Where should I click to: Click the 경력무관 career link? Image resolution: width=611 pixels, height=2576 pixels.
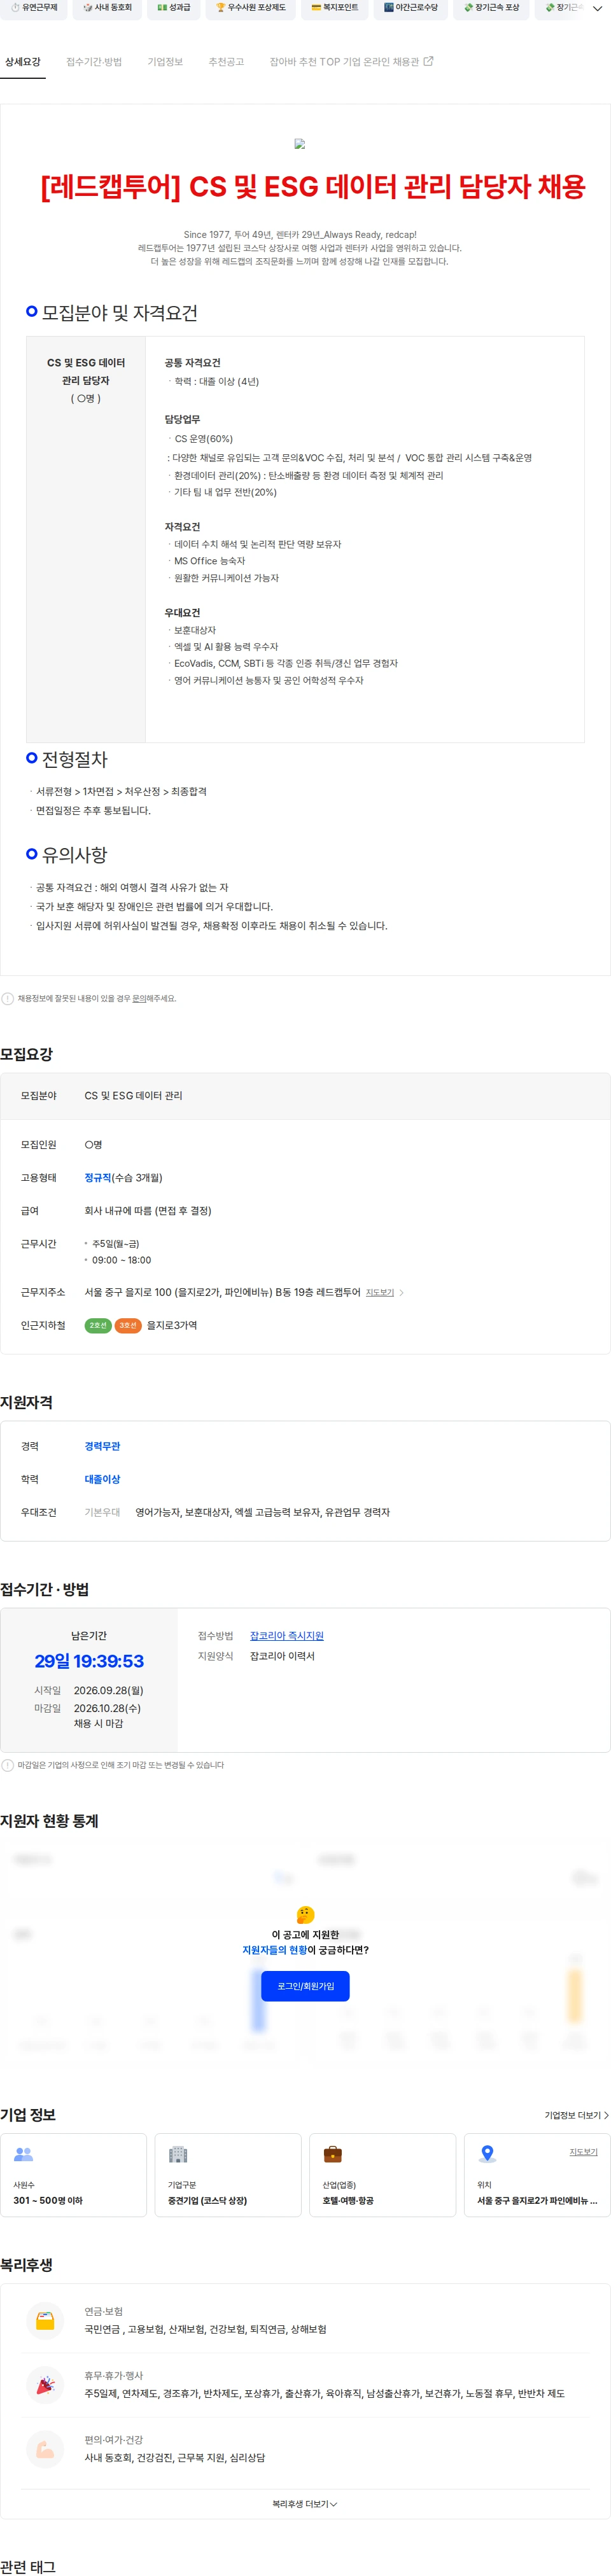pos(102,1446)
